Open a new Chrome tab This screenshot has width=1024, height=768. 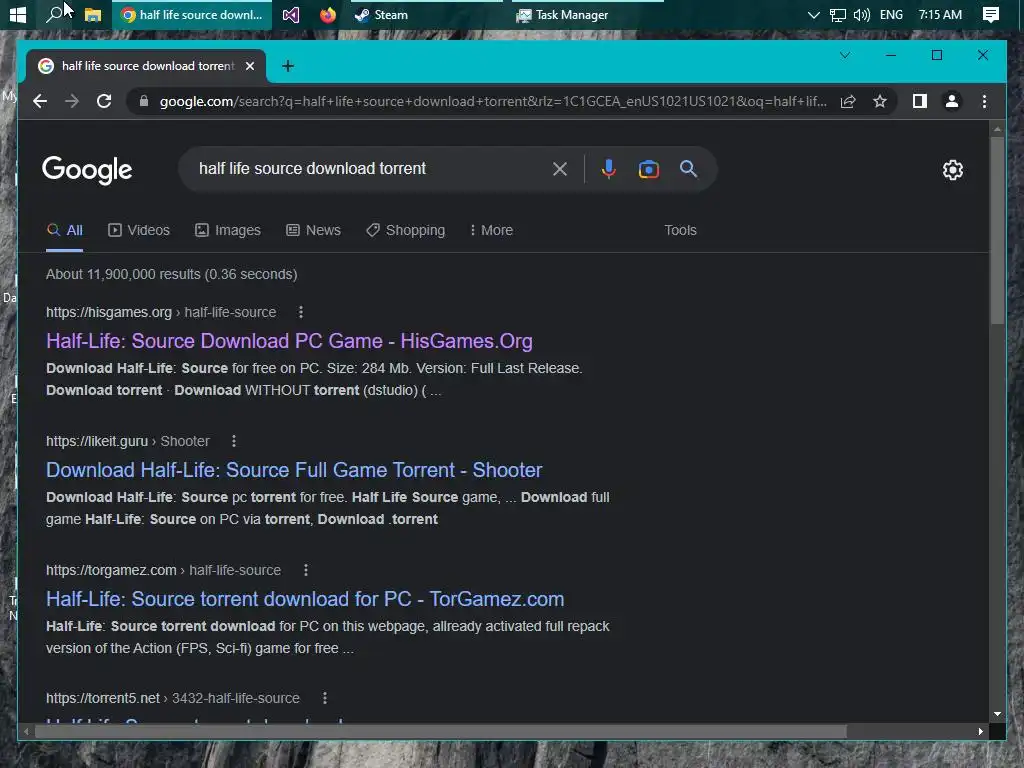(x=287, y=66)
